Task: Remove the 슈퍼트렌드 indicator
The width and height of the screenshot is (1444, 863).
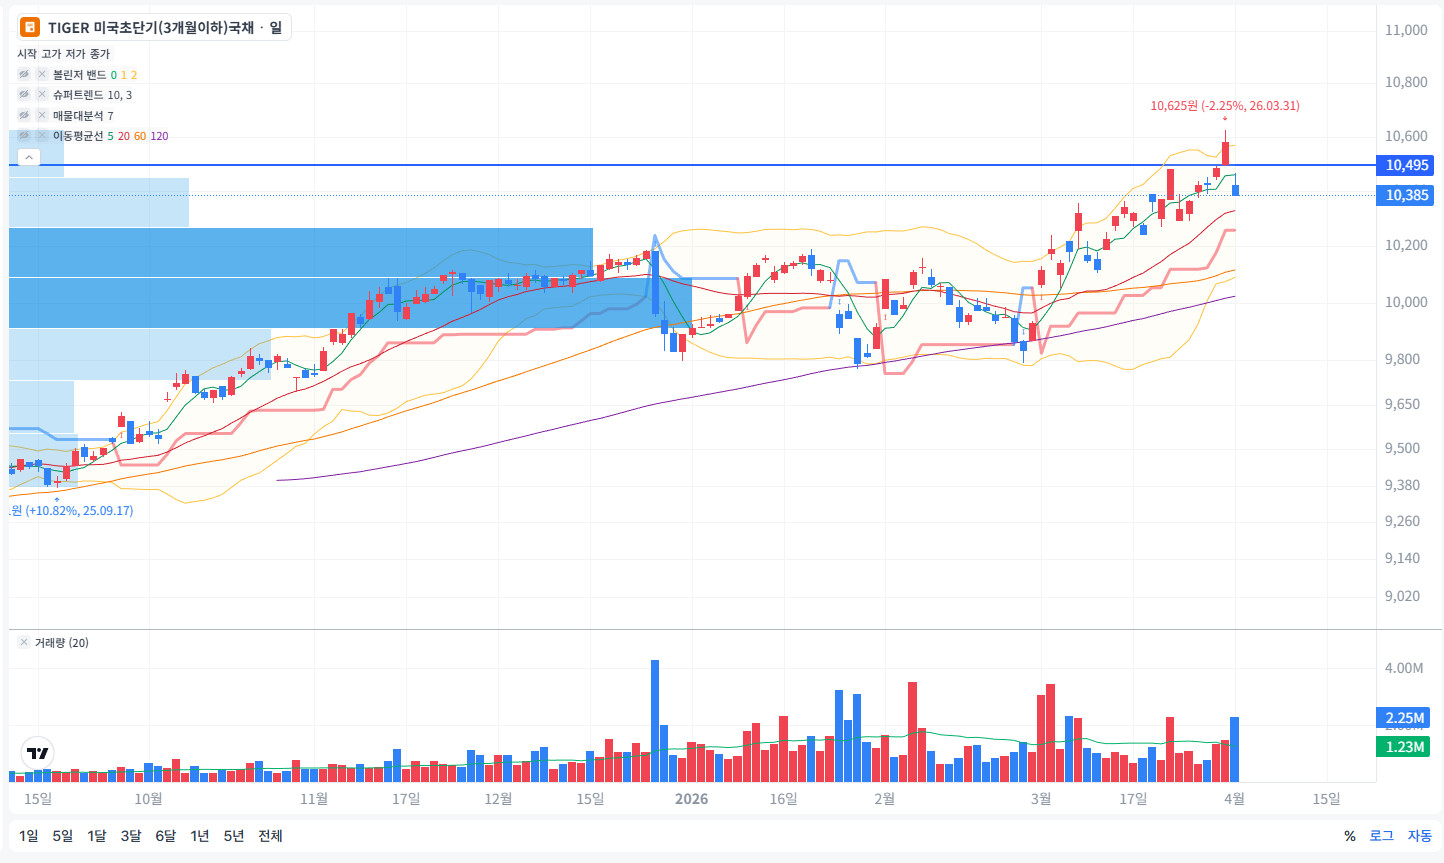Action: (42, 95)
